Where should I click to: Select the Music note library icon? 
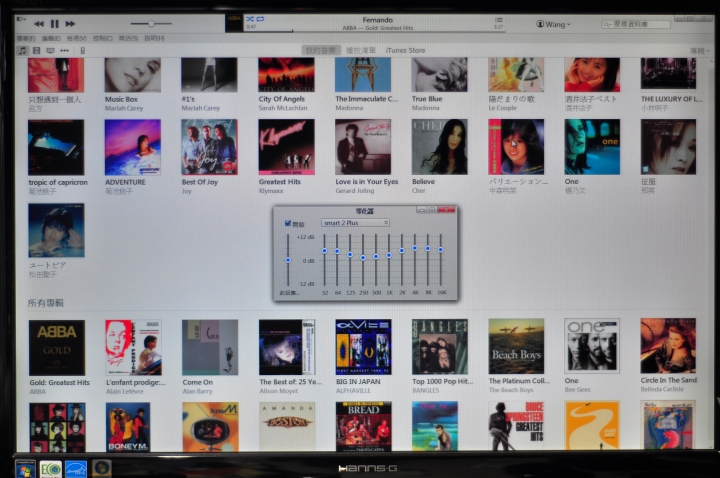tap(22, 51)
